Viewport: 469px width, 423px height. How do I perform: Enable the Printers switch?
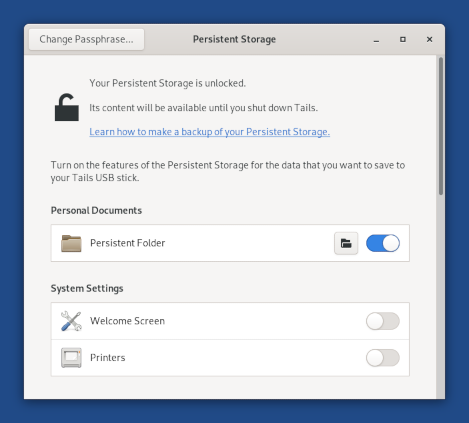(383, 358)
